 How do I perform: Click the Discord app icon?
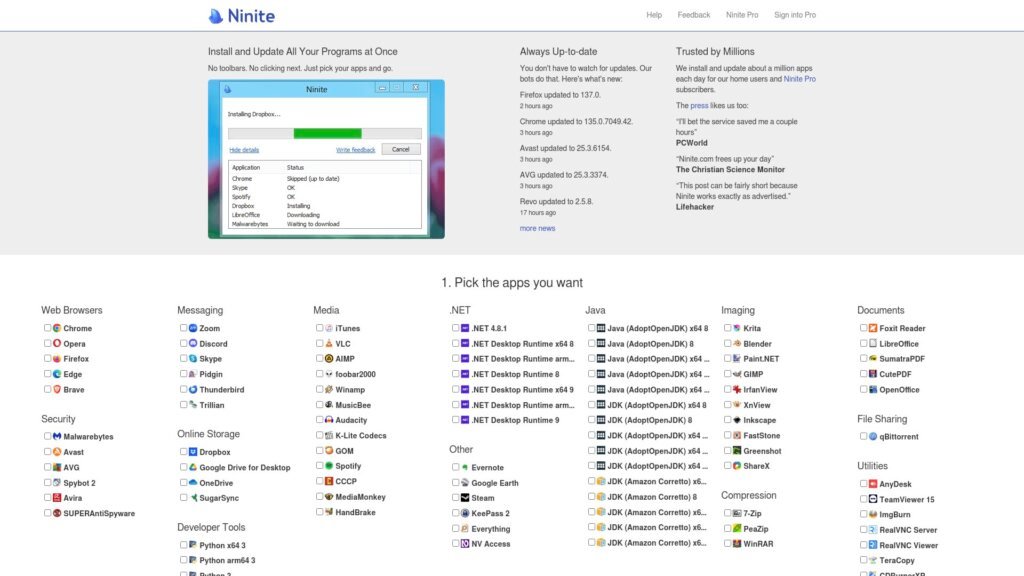pyautogui.click(x=193, y=343)
